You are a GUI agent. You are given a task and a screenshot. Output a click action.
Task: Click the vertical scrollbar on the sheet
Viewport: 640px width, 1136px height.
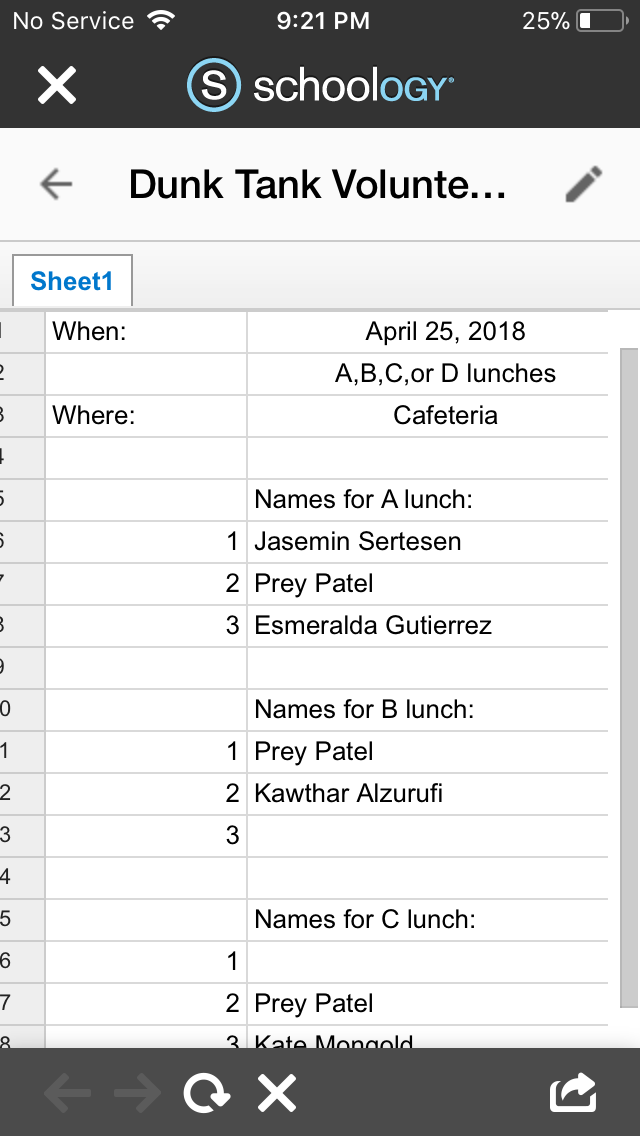tap(628, 670)
